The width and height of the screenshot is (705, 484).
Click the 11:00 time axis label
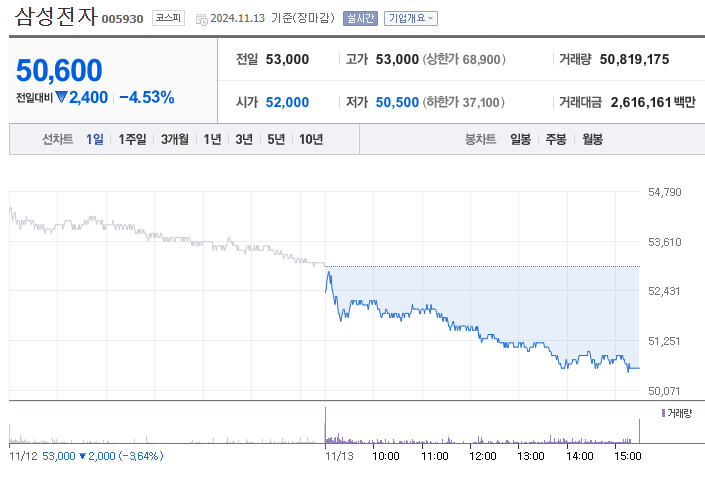(435, 456)
